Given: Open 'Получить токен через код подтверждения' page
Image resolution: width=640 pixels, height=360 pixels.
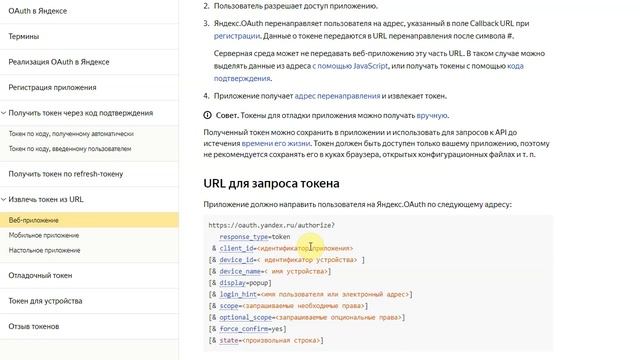Looking at the screenshot, I should 81,113.
